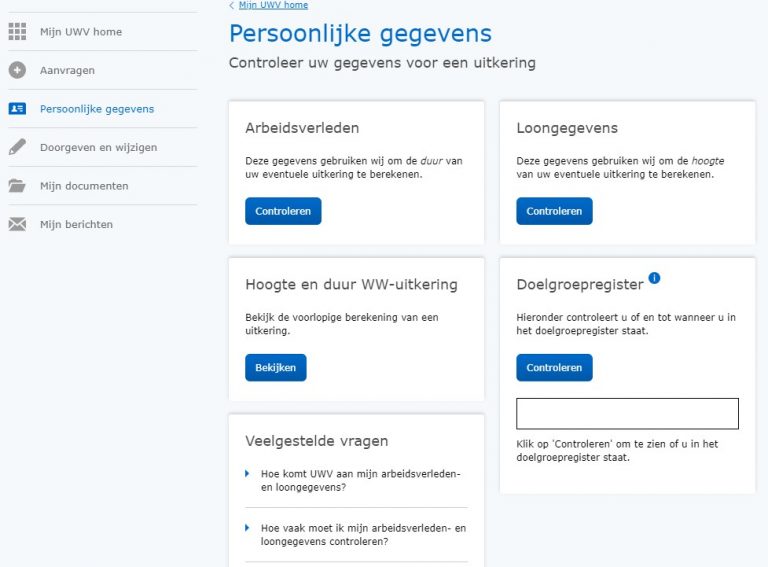Open Aanvragen in the sidebar menu
This screenshot has width=768, height=567.
coord(67,71)
